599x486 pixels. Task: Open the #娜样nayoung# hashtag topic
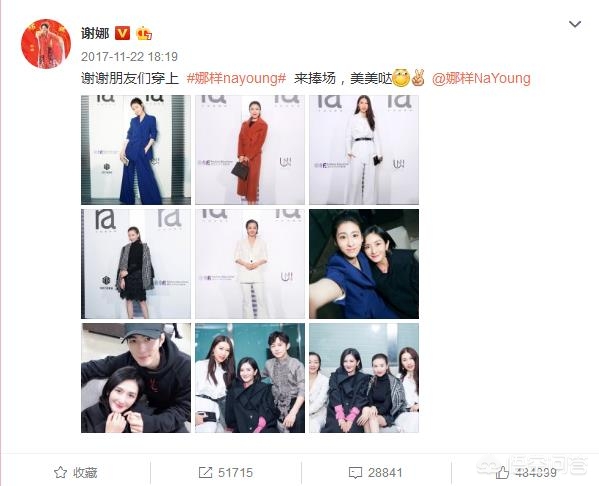(236, 78)
